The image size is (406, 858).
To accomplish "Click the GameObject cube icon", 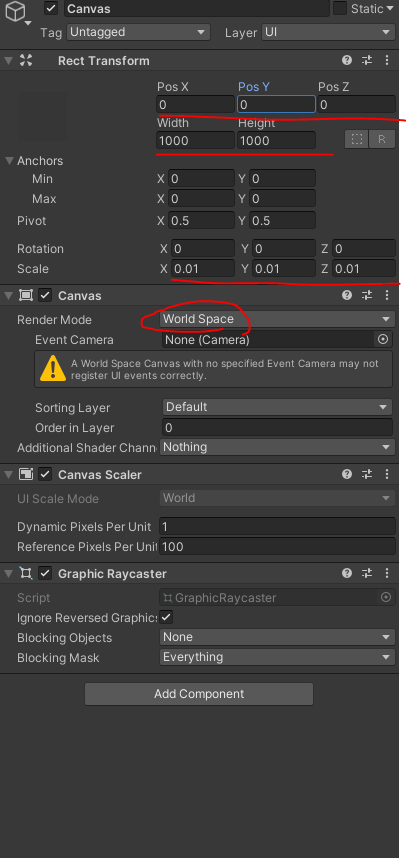I will pyautogui.click(x=15, y=11).
